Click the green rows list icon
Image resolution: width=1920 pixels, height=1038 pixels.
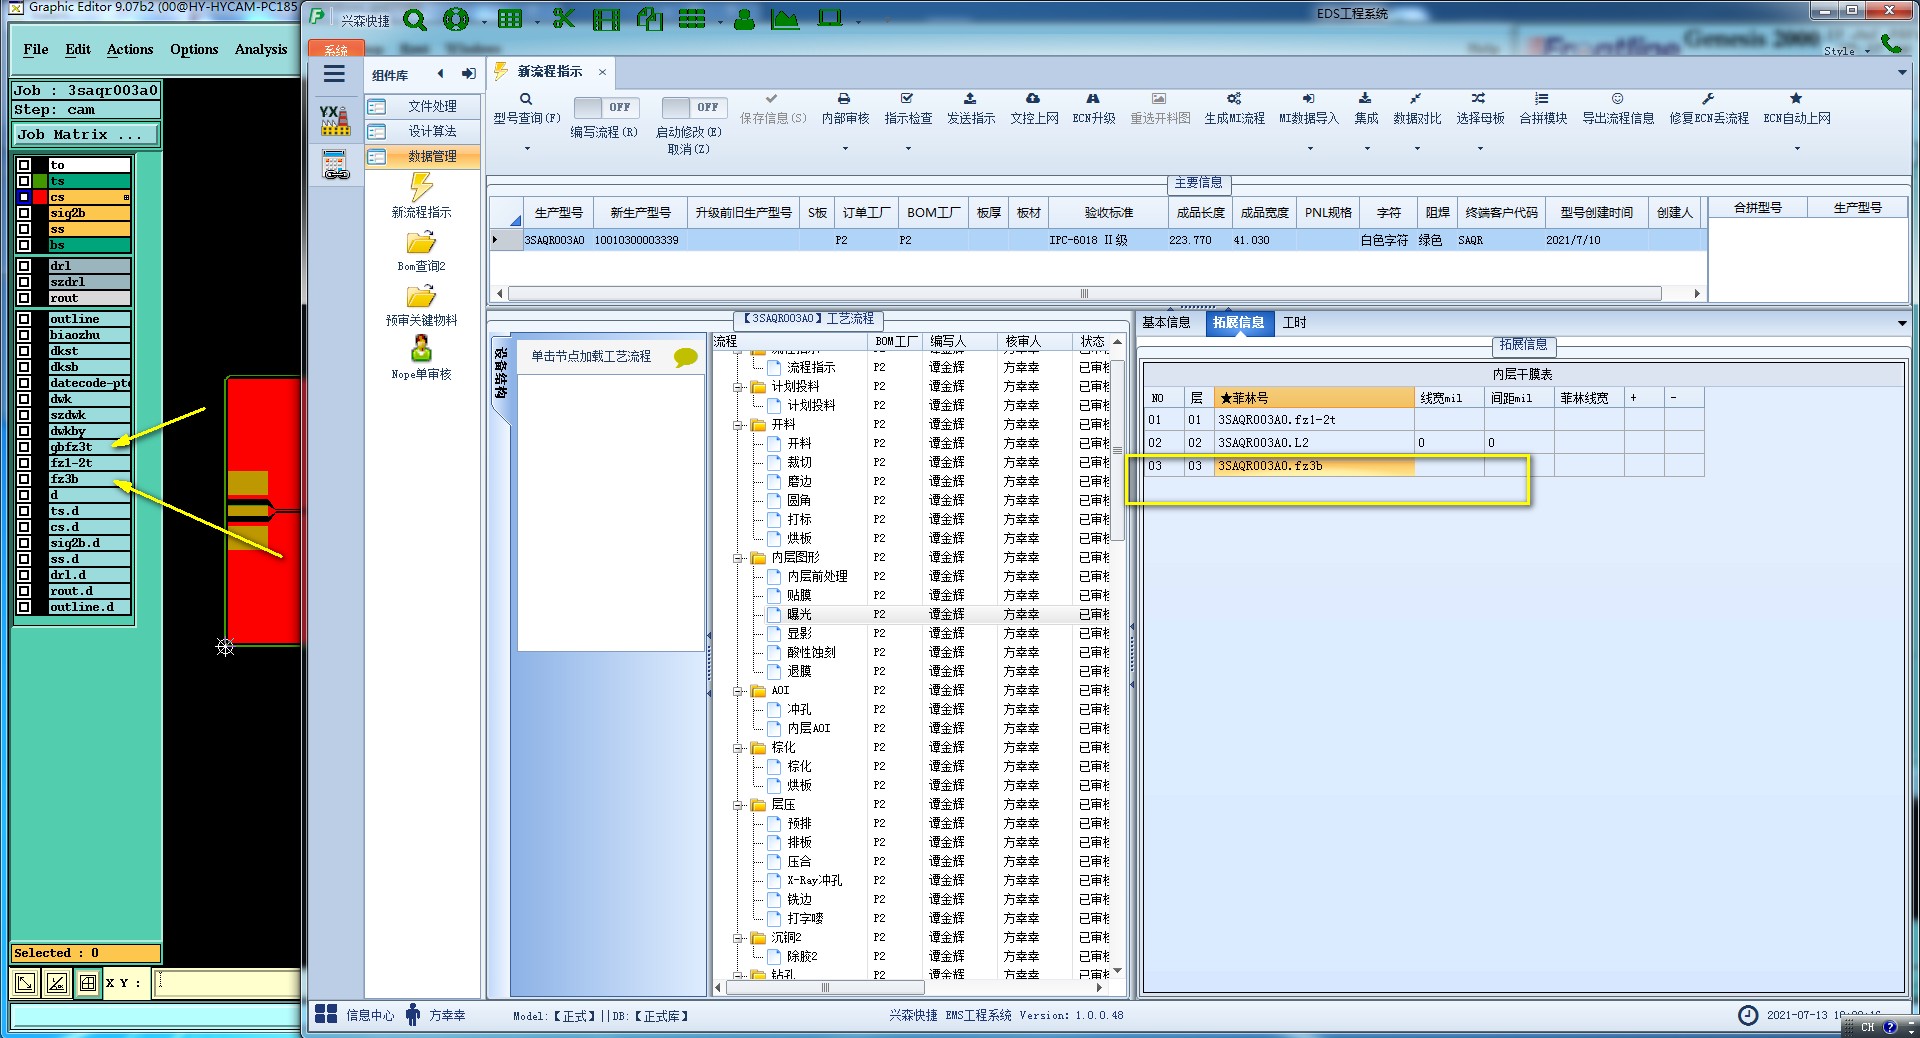pos(692,19)
